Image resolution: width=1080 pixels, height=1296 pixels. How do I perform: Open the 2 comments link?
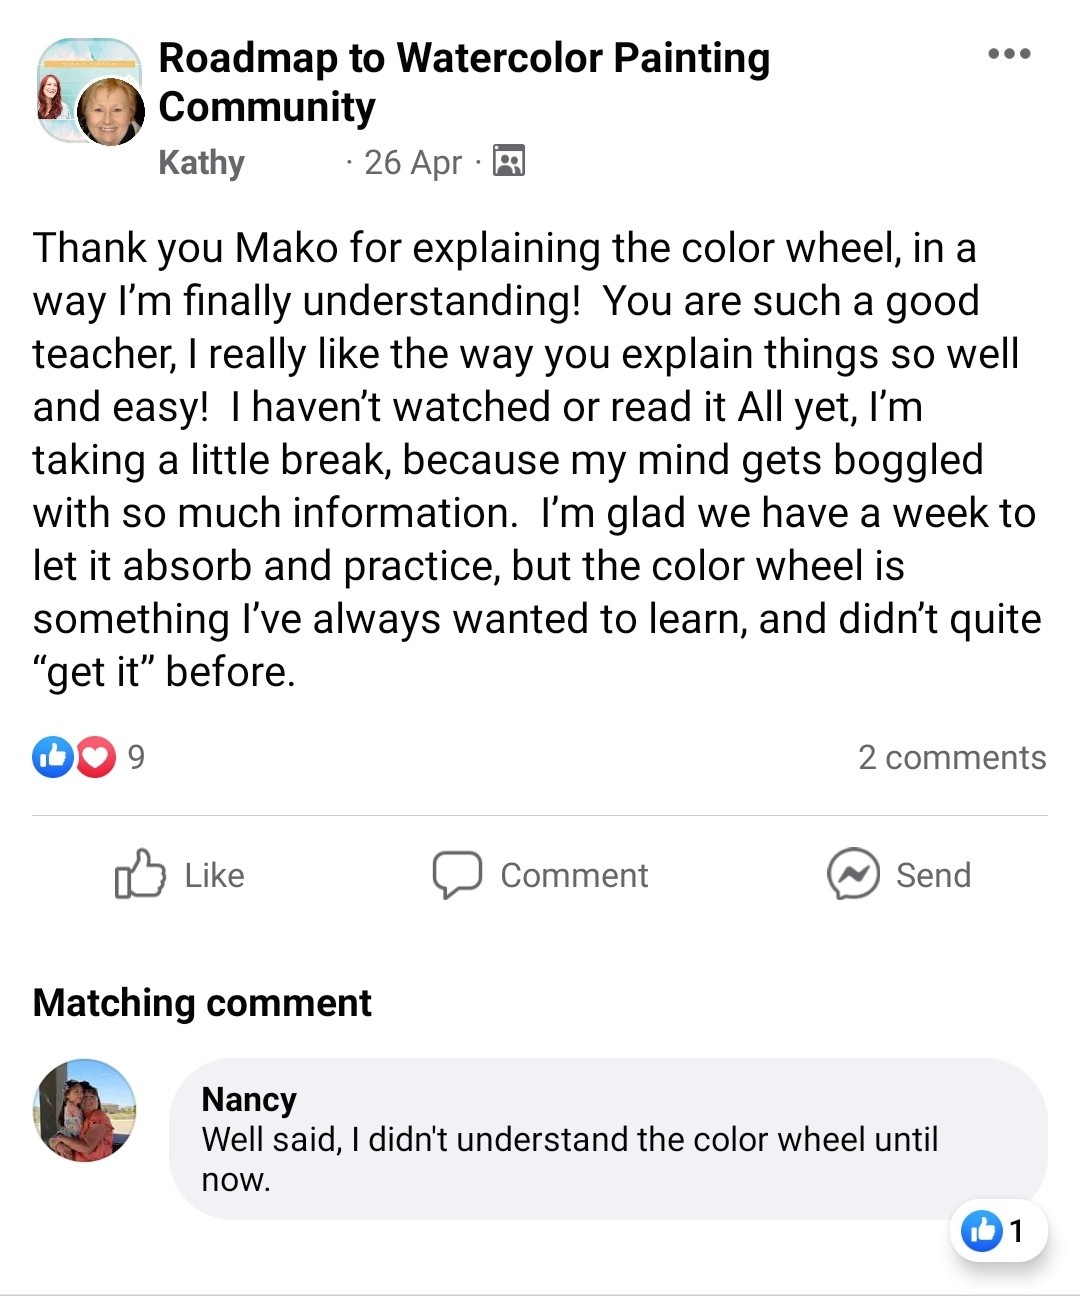[x=951, y=757]
